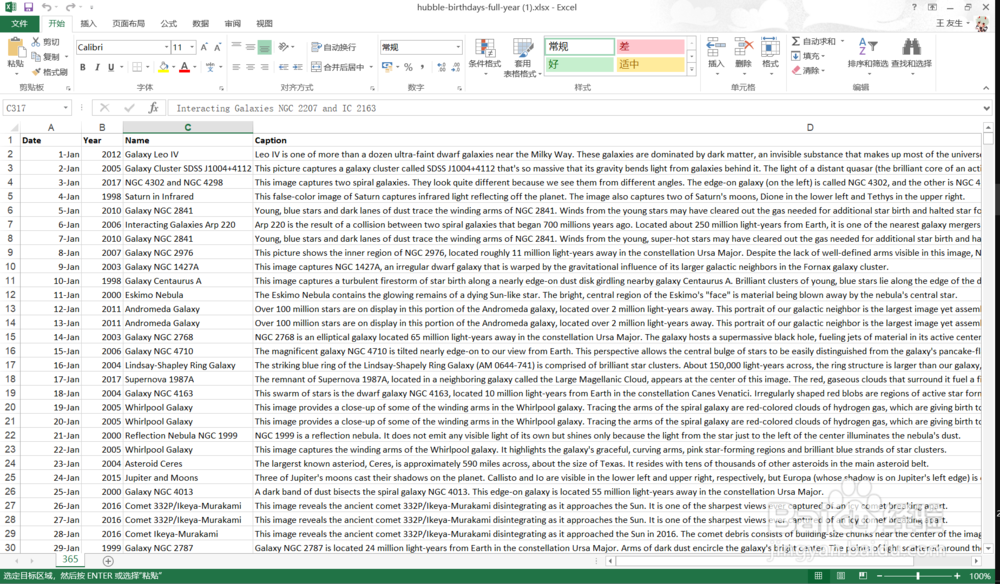
Task: Set top vertical alignment
Action: tap(236, 47)
